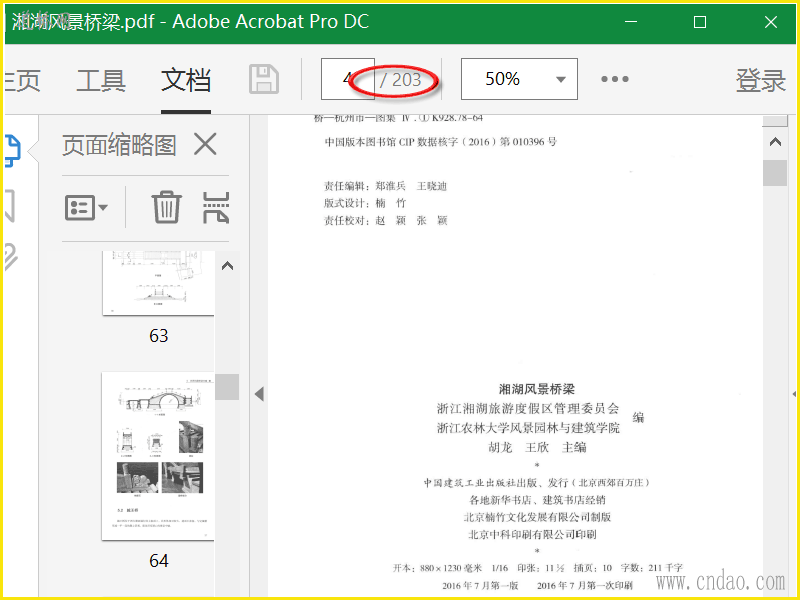
Task: Click the save disk icon
Action: tap(264, 79)
